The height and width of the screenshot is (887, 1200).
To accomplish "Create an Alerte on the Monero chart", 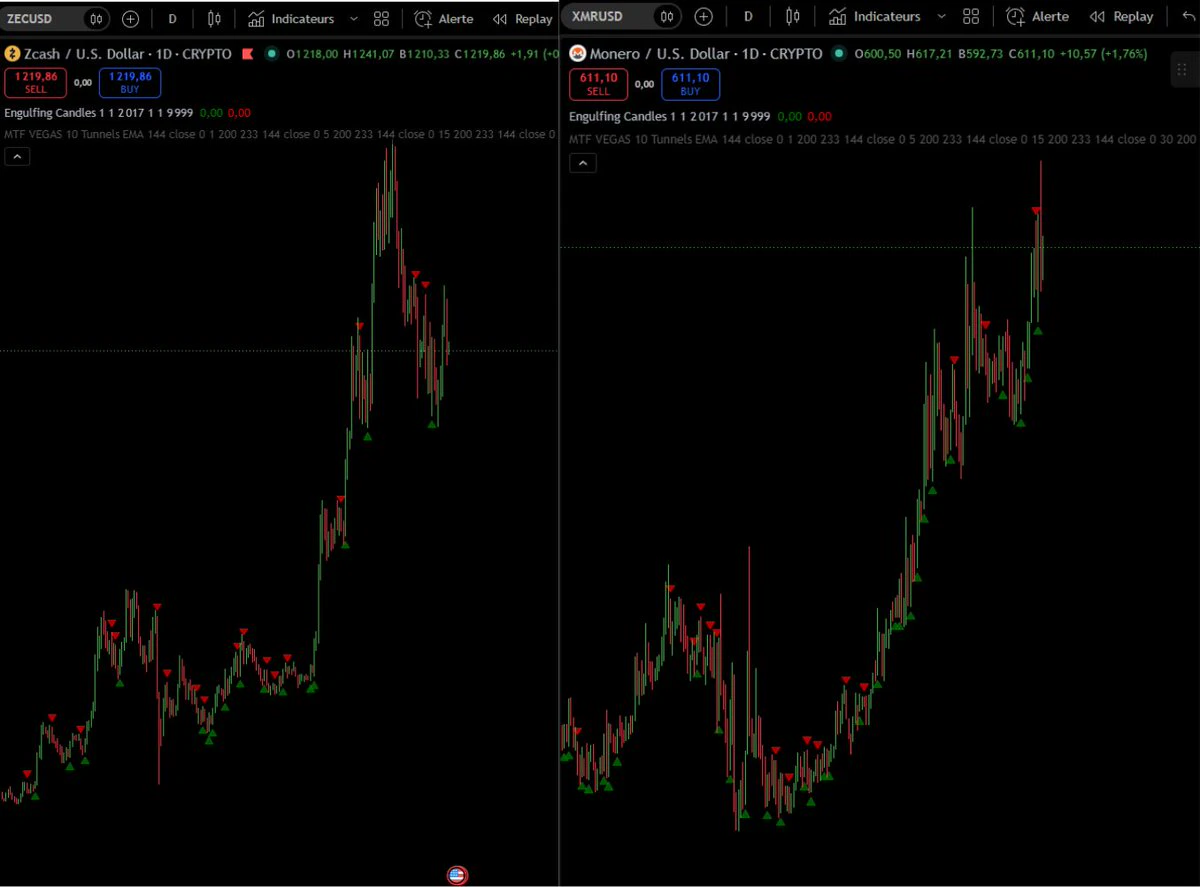I will pos(1037,17).
